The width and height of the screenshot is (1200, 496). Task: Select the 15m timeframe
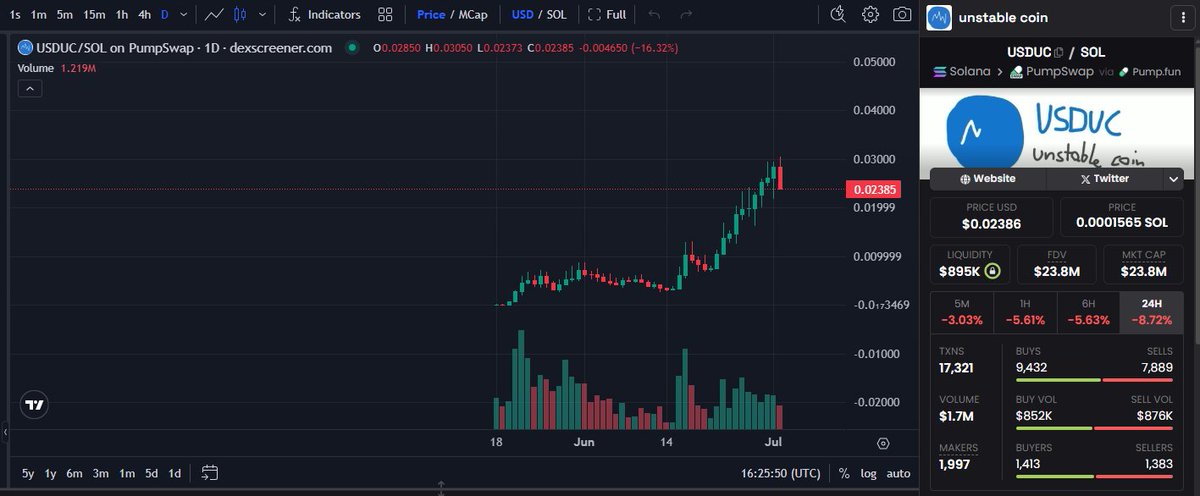[x=95, y=15]
